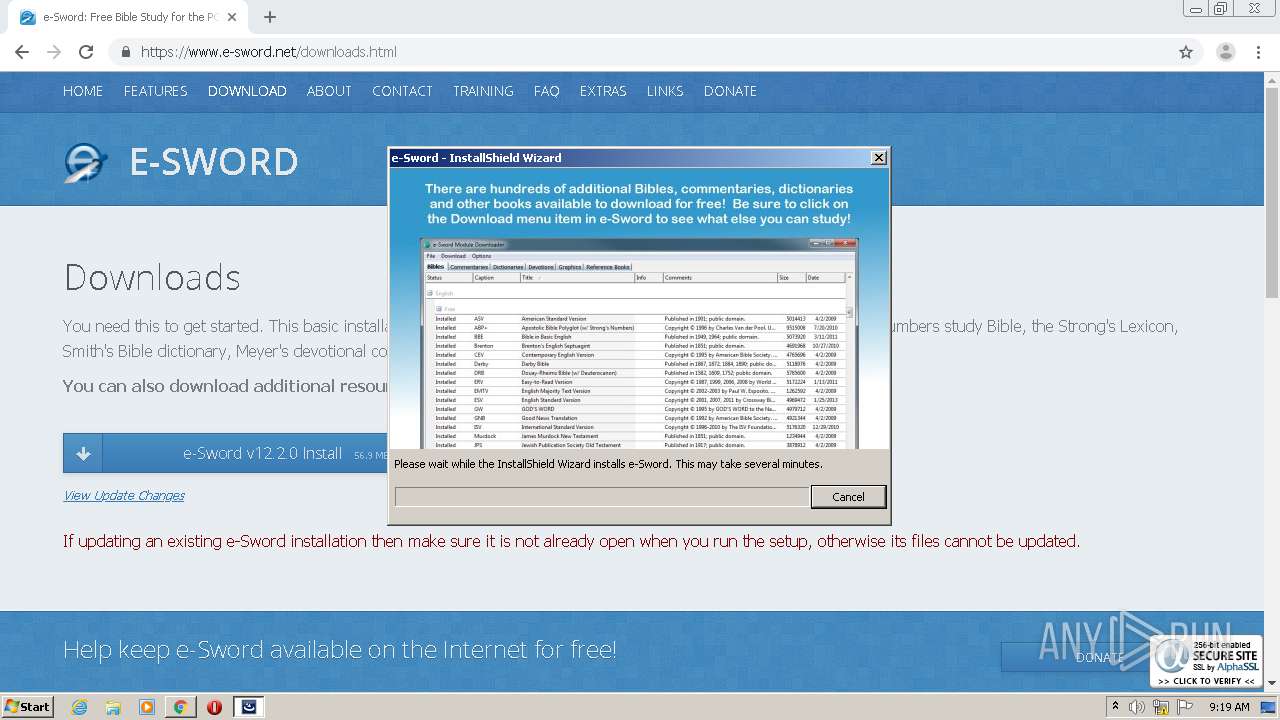Open the ABOUT nav item
Image resolution: width=1280 pixels, height=720 pixels.
[329, 91]
